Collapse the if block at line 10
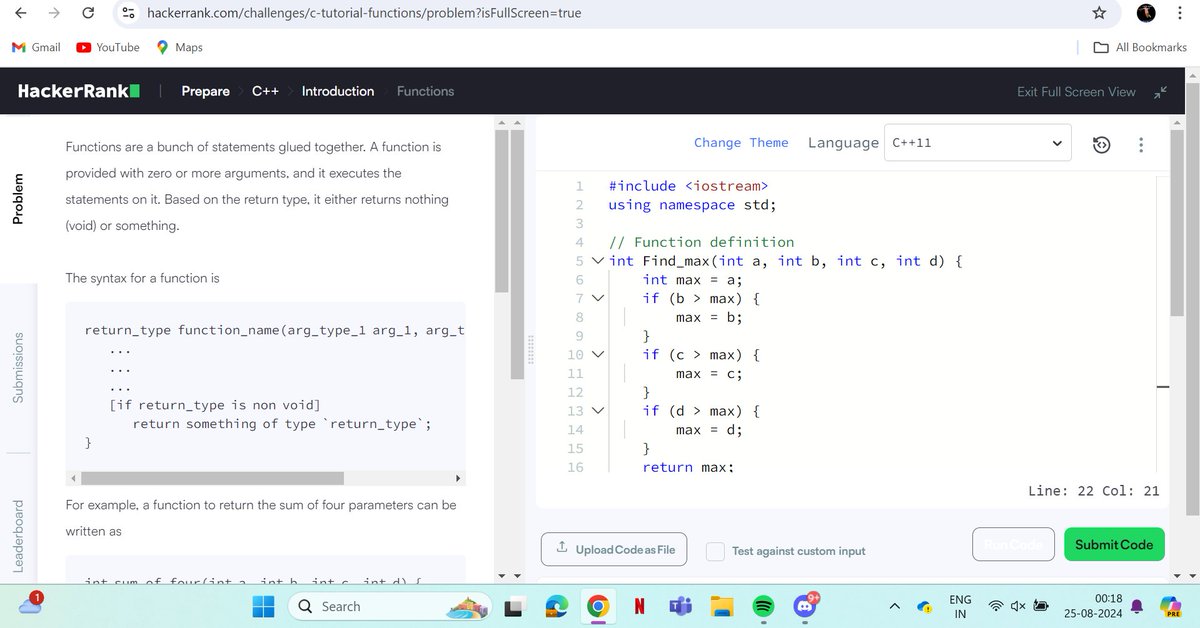 coord(598,355)
